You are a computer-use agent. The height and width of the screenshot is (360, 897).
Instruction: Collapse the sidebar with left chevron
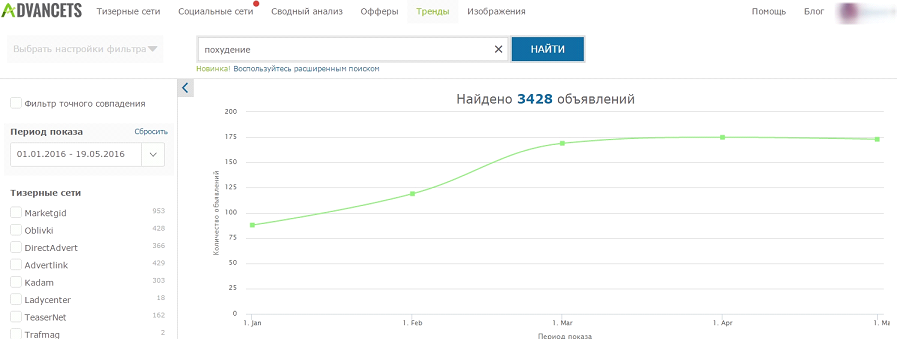pos(186,88)
